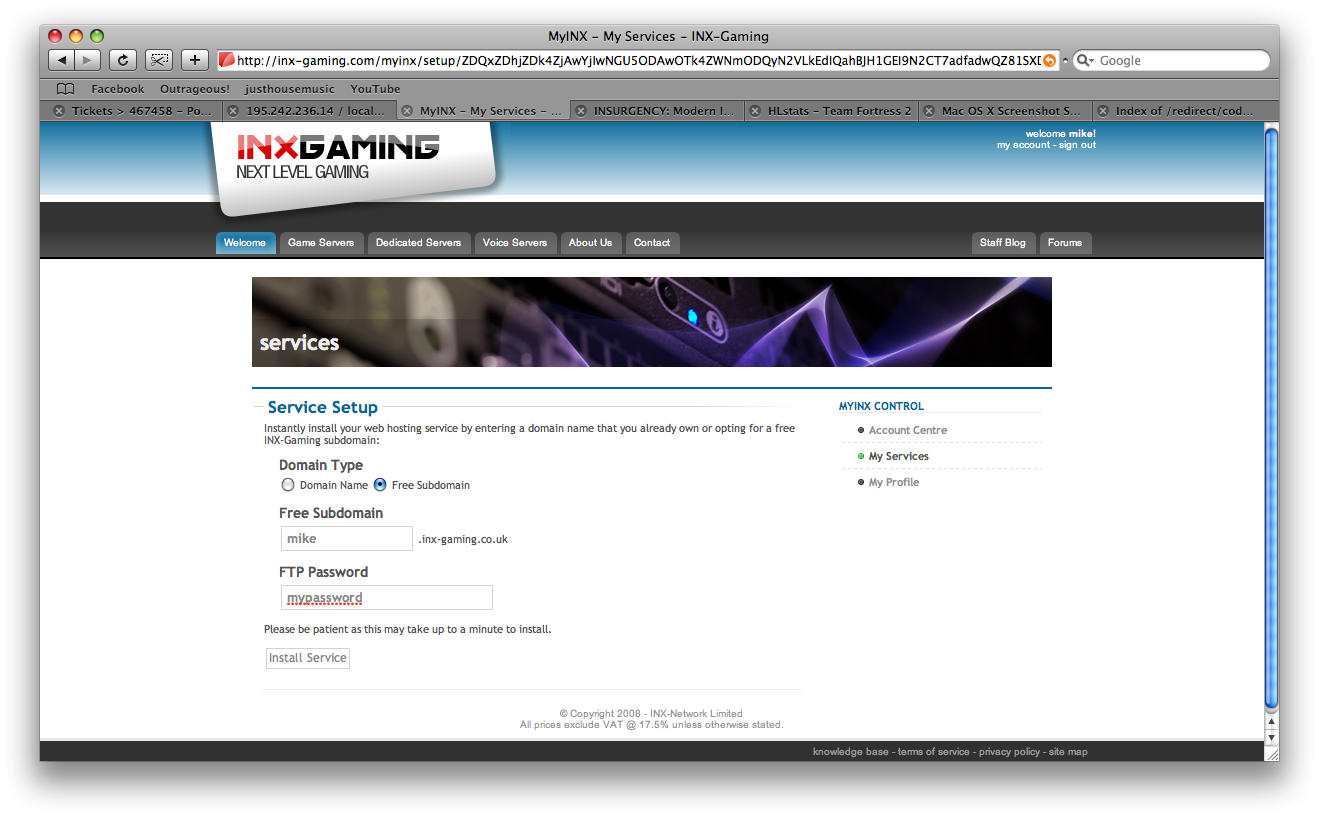Screen dimensions: 1319x816
Task: Open the YouTube bookmark
Action: [375, 89]
